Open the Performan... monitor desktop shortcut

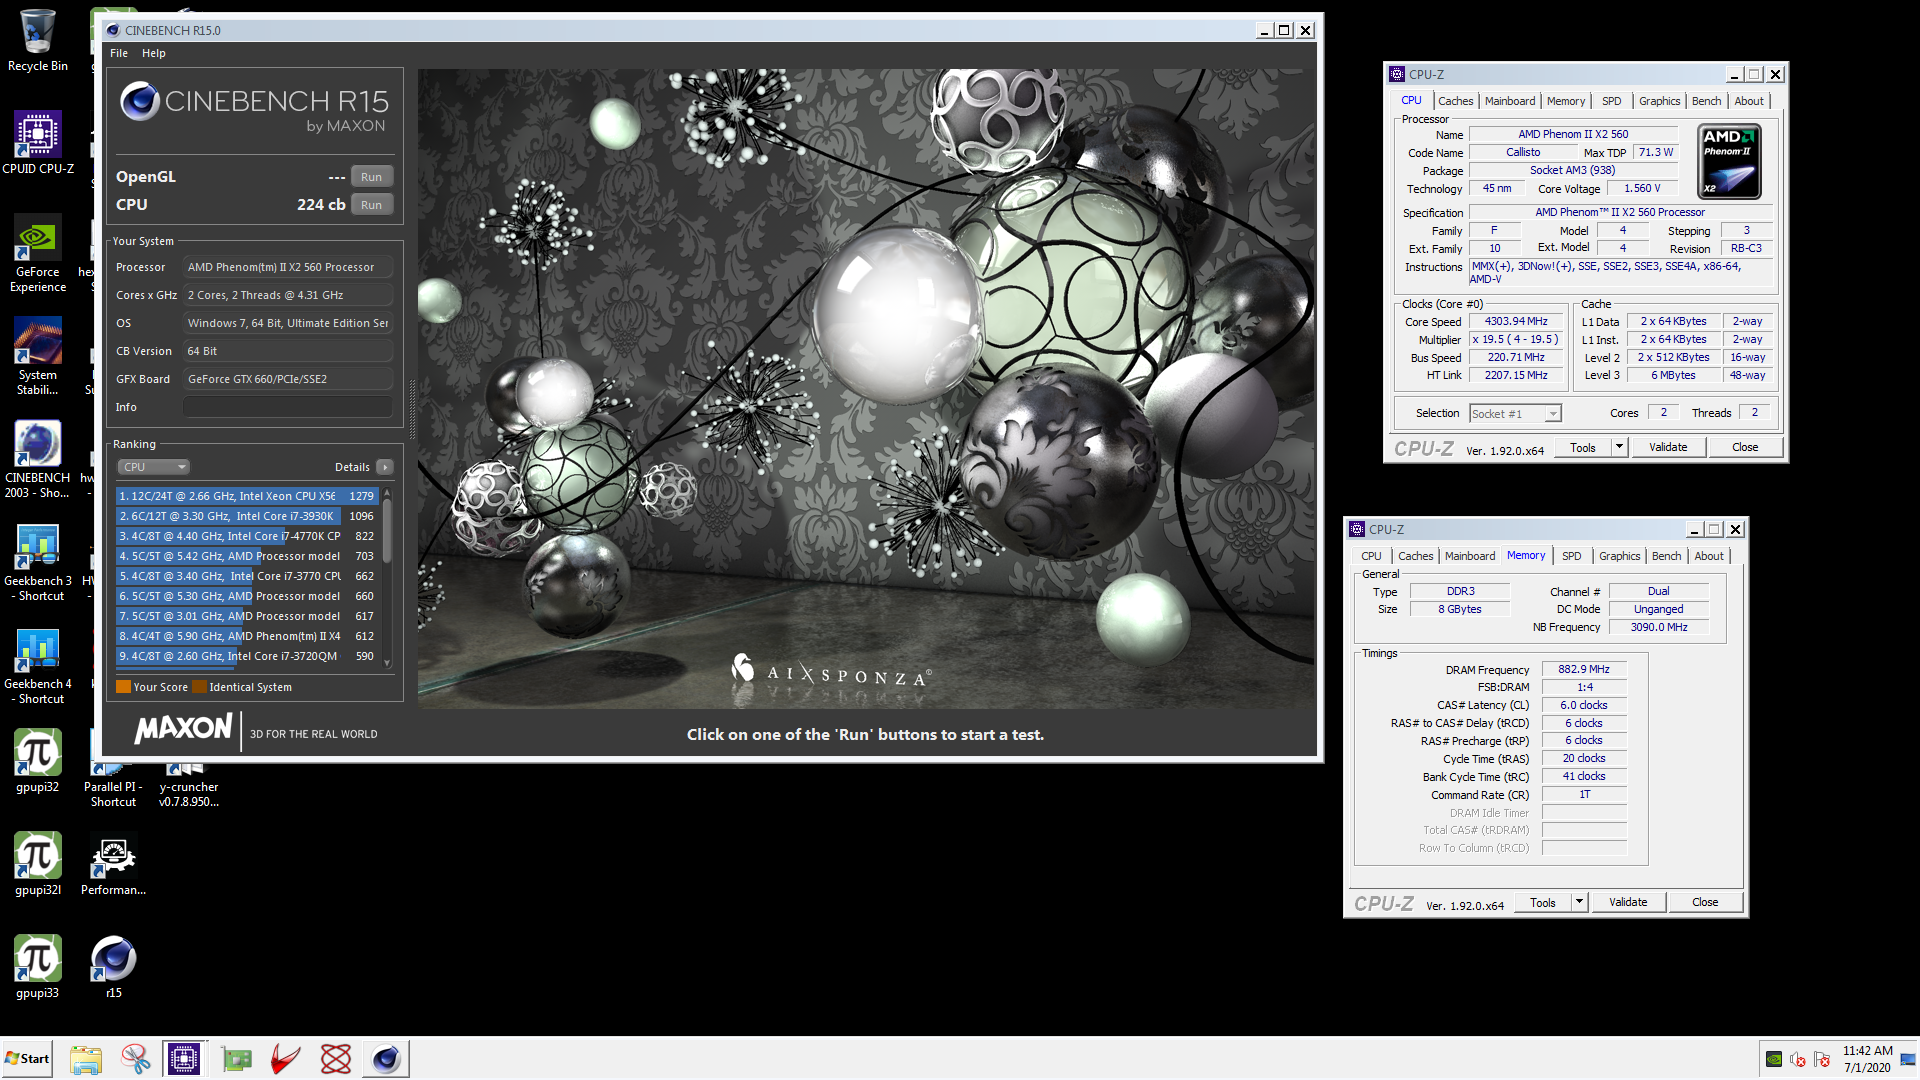tap(113, 864)
